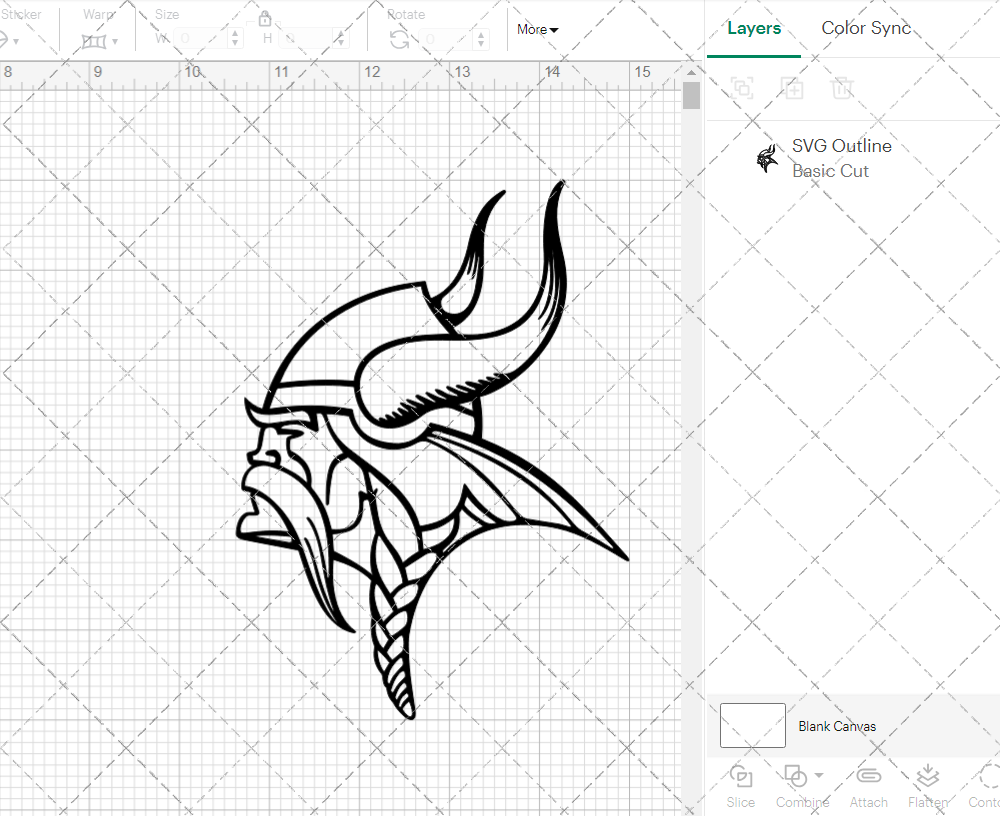This screenshot has height=816, width=1000.
Task: Toggle the size aspect ratio lock
Action: [x=265, y=19]
